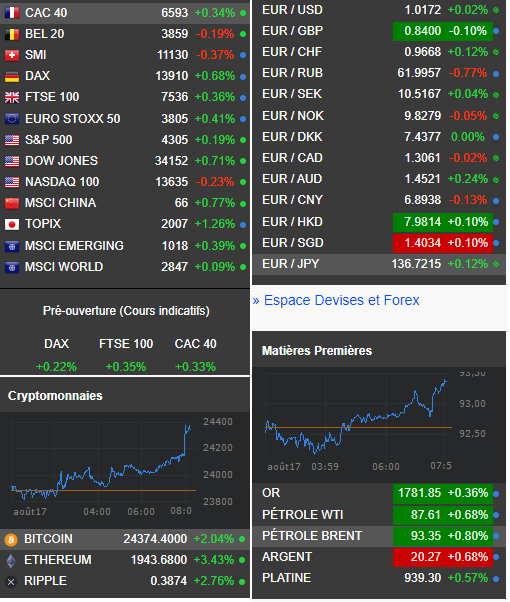Click the green status dot on CAC 40 row
This screenshot has width=510, height=602.
click(x=243, y=13)
